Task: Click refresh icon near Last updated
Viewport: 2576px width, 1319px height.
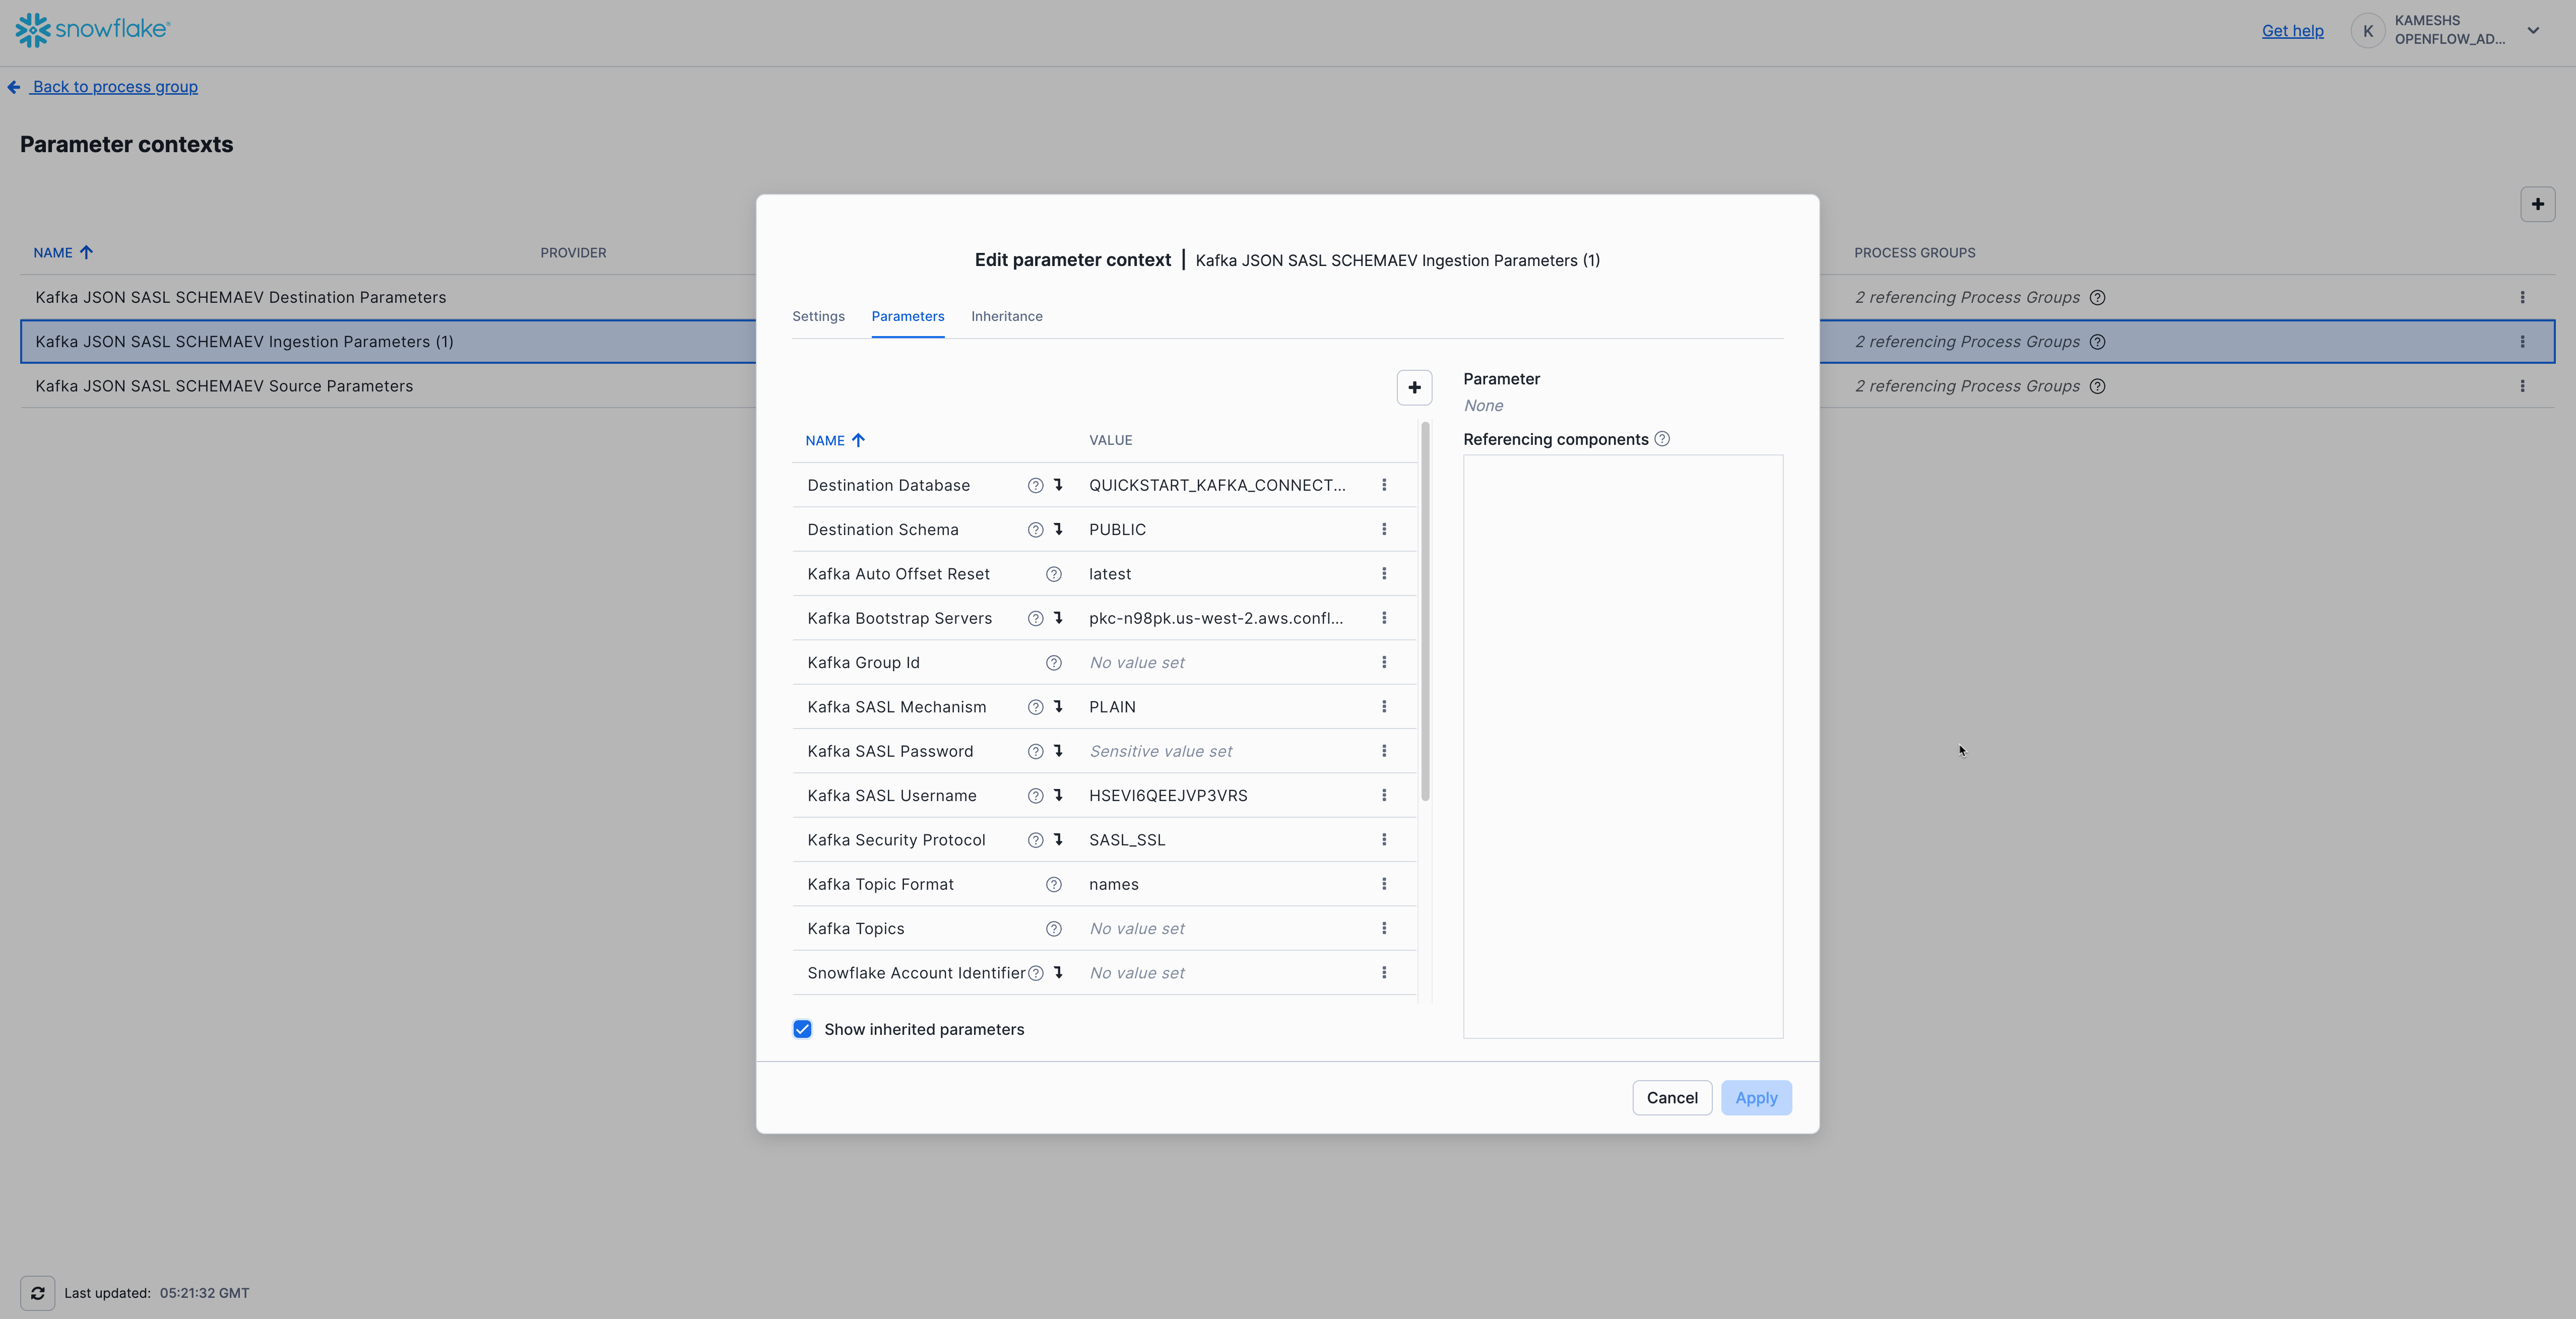Action: coord(38,1292)
